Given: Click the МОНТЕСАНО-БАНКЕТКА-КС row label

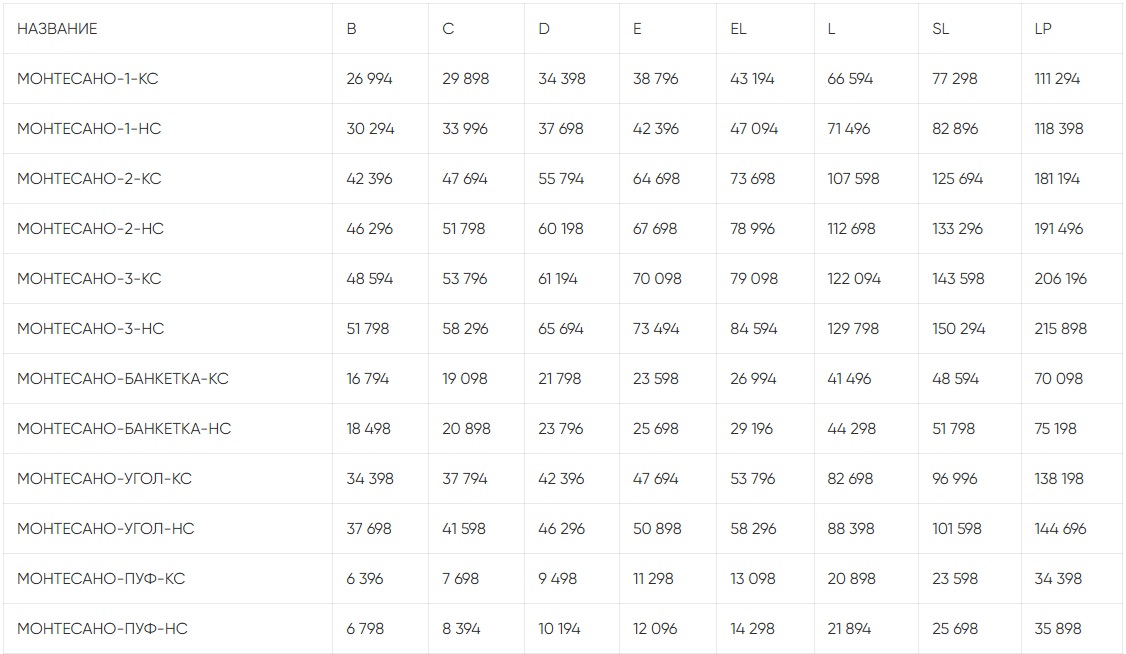Looking at the screenshot, I should click(x=122, y=379).
